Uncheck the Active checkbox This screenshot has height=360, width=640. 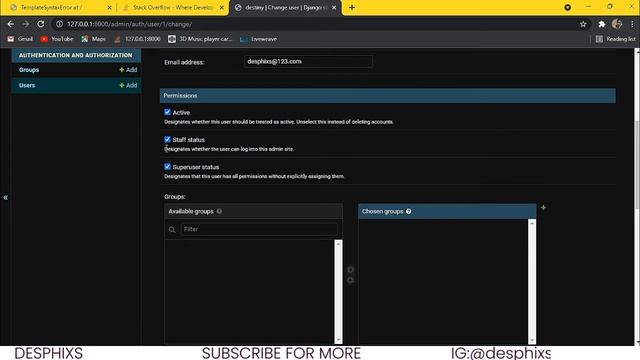pyautogui.click(x=167, y=112)
